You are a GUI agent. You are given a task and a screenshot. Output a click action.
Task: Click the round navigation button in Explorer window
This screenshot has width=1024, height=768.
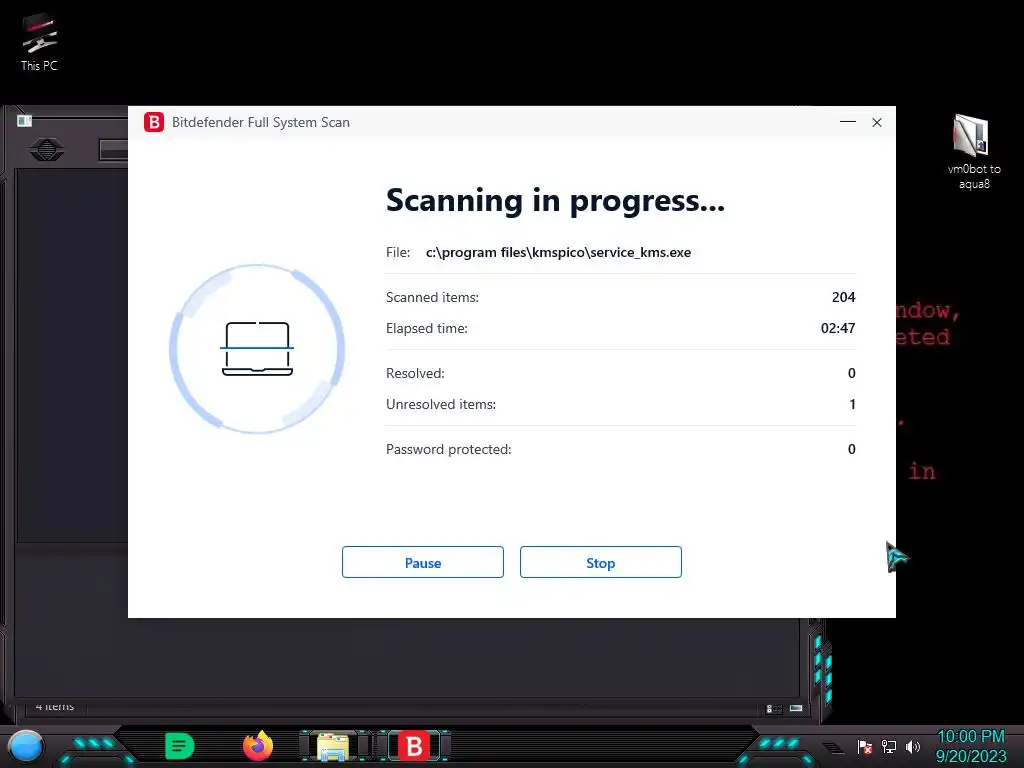pos(46,150)
